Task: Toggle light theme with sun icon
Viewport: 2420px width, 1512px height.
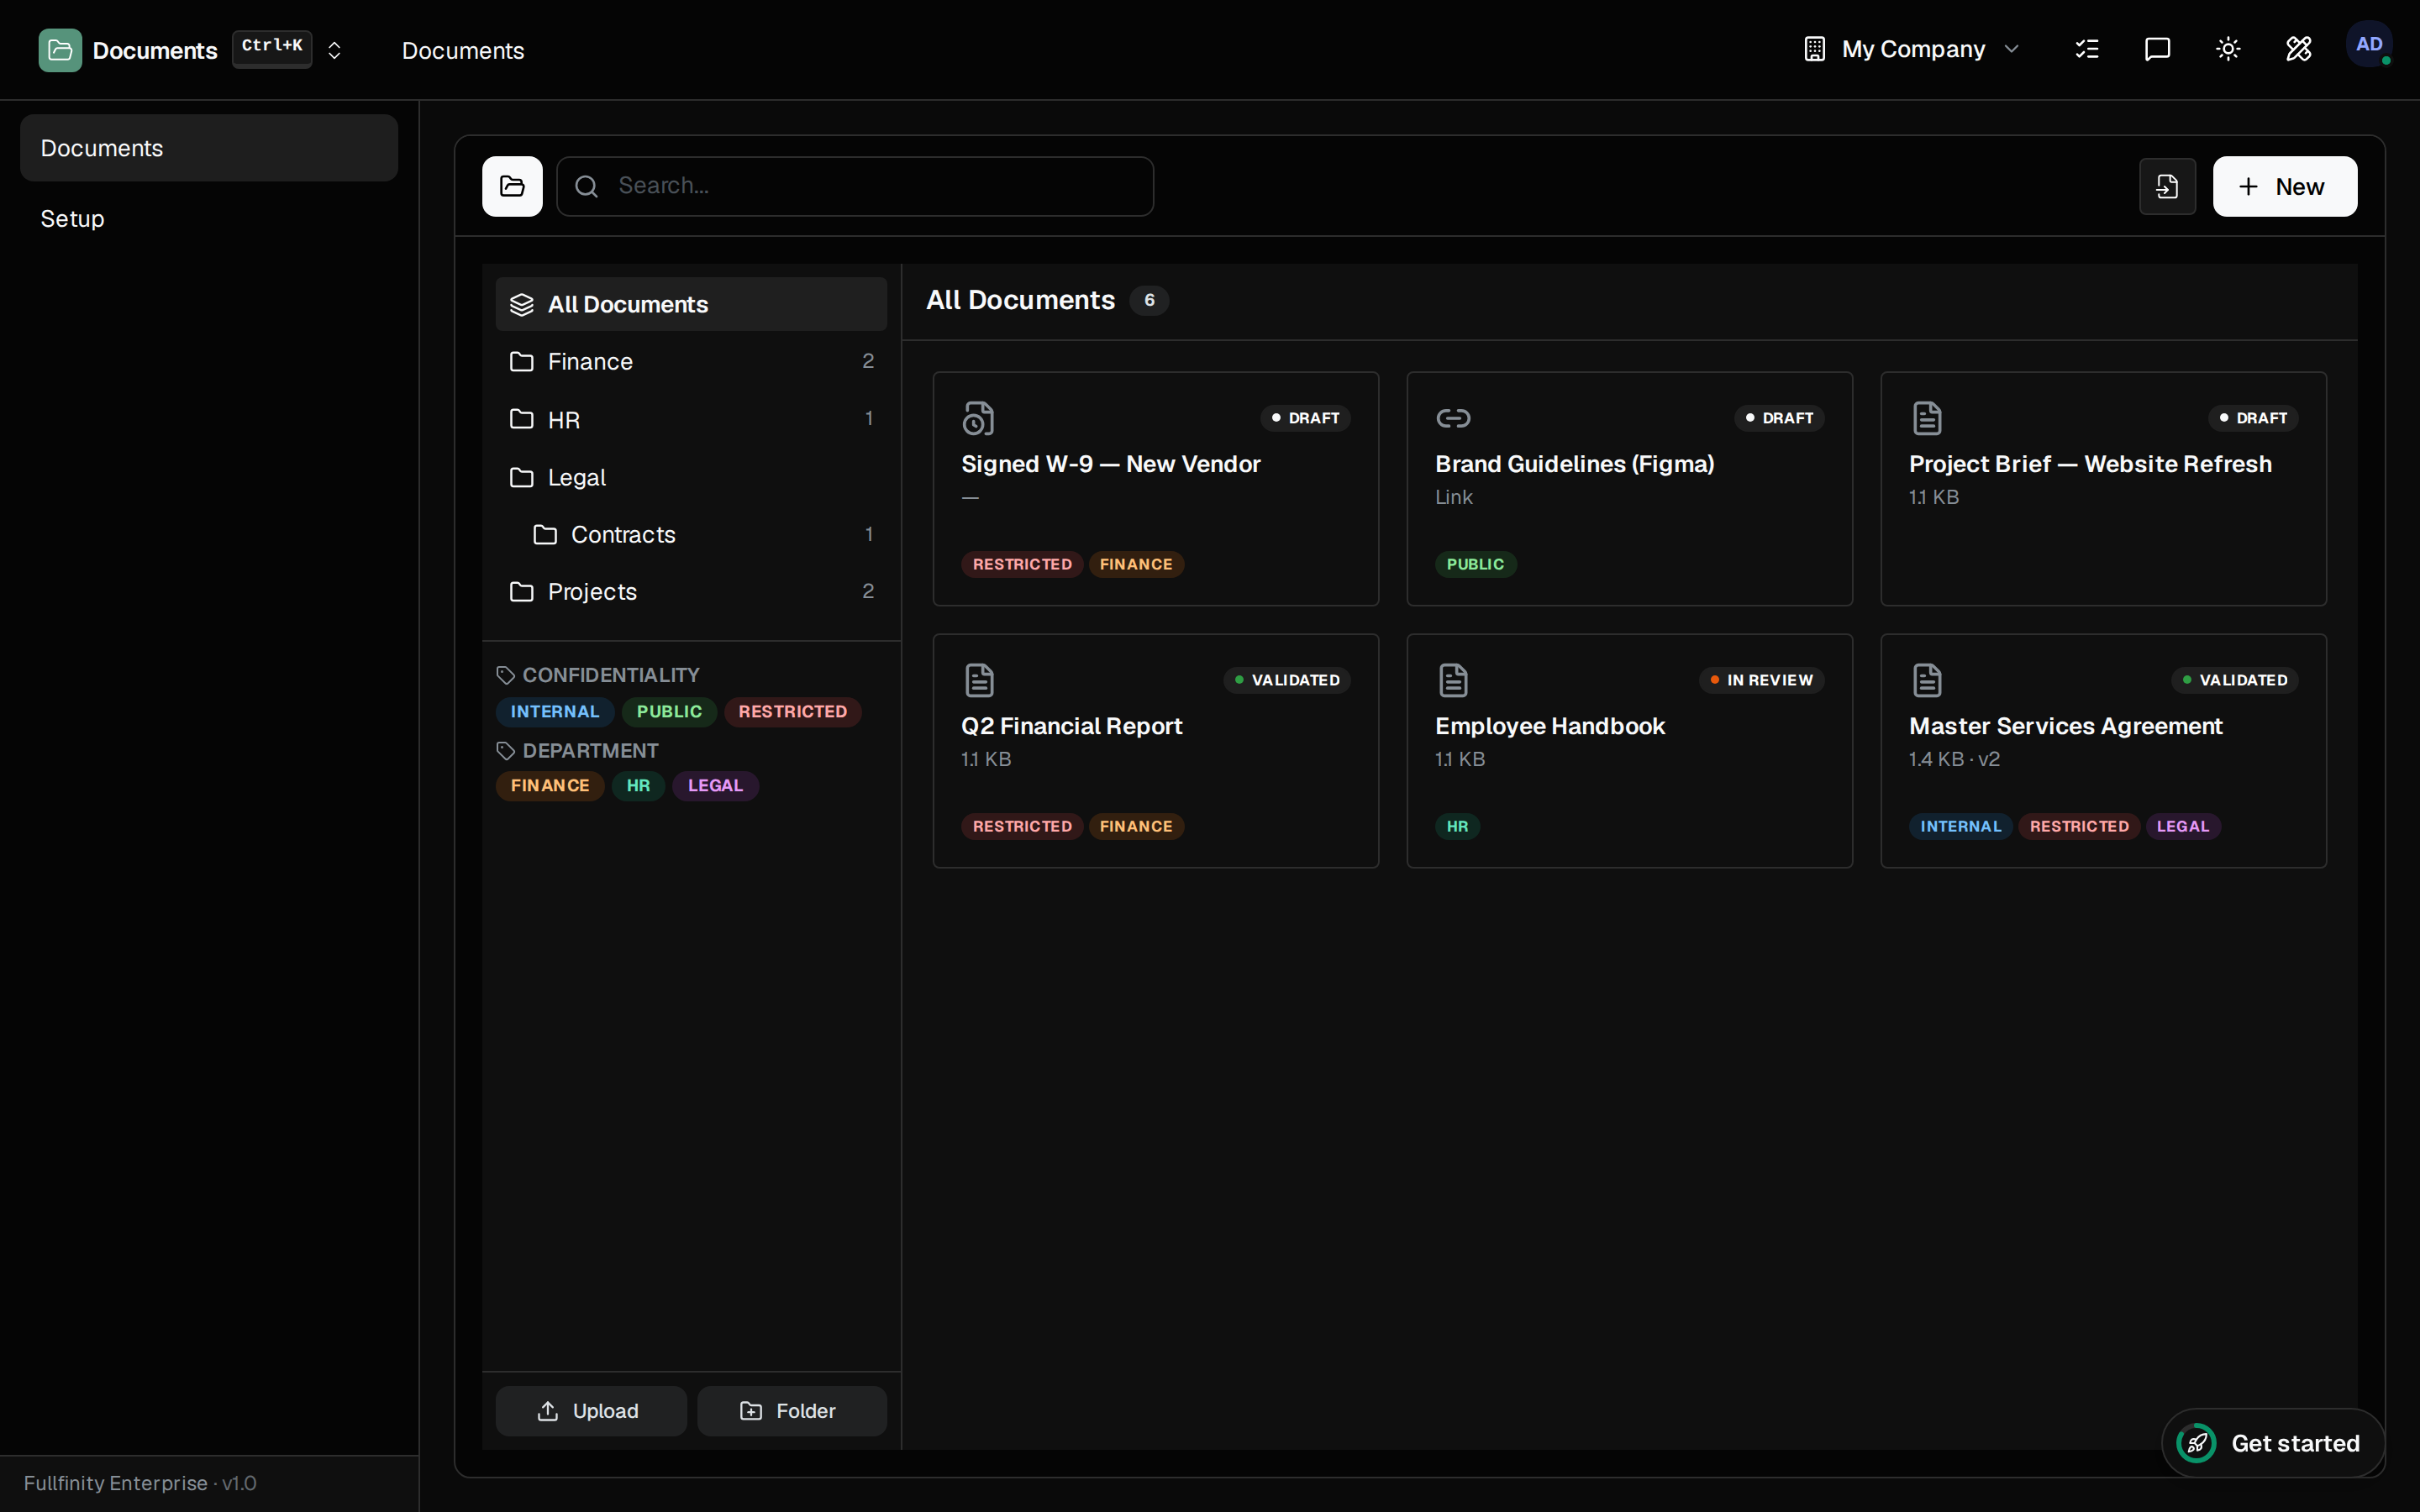Action: 2228,49
